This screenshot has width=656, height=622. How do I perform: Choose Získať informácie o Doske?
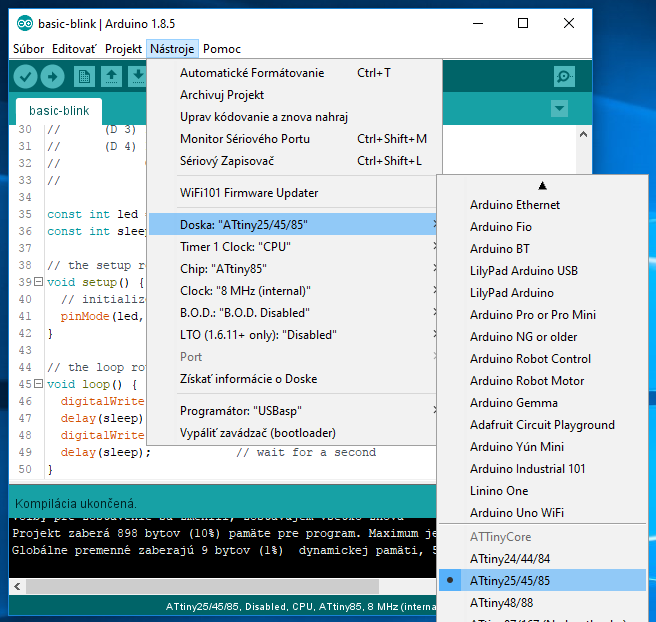[x=293, y=379]
